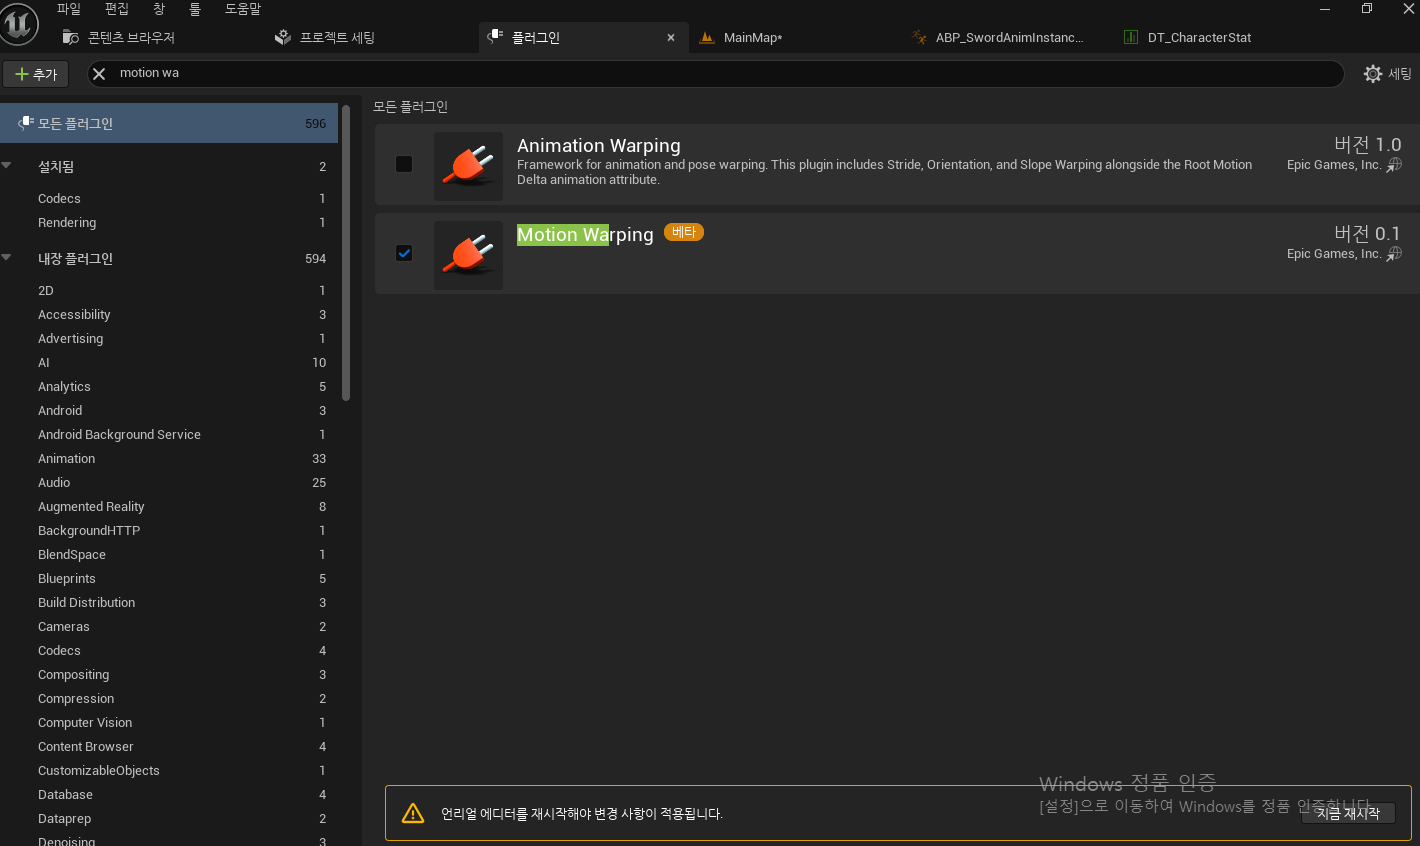Image resolution: width=1420 pixels, height=846 pixels.
Task: Click the Animation Warping plugin title
Action: 598,146
